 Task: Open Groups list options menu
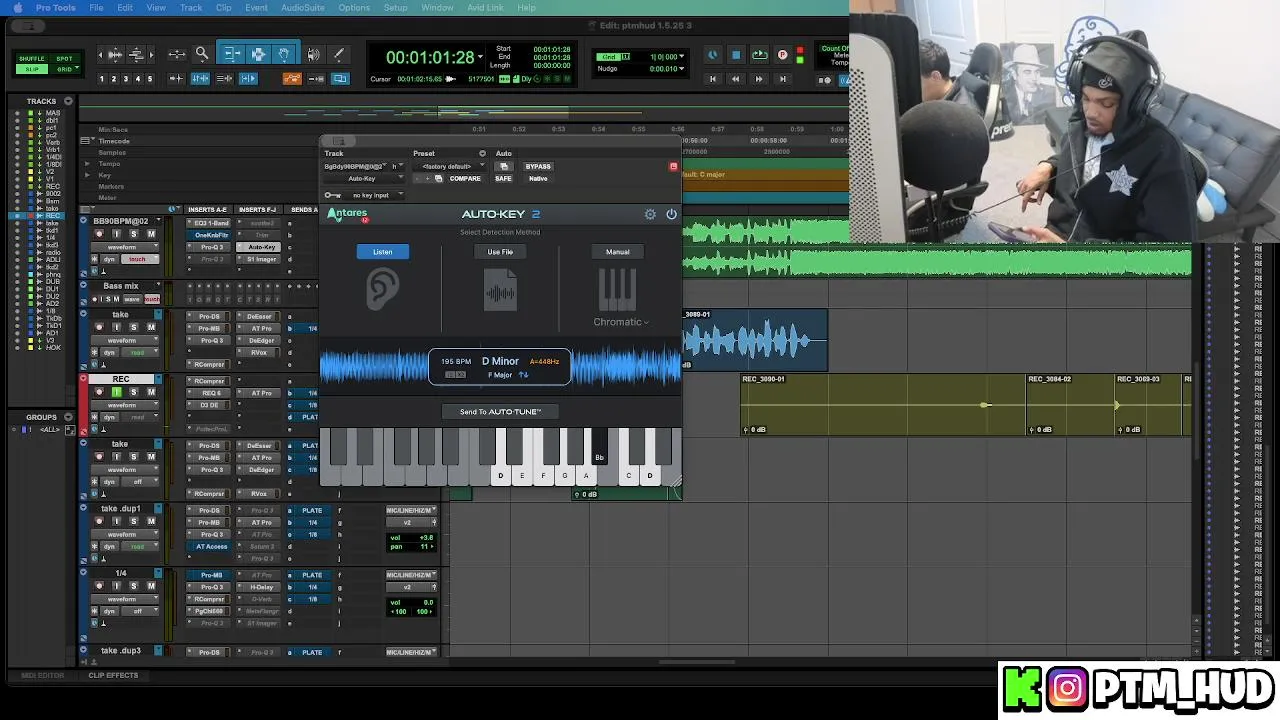tap(68, 417)
